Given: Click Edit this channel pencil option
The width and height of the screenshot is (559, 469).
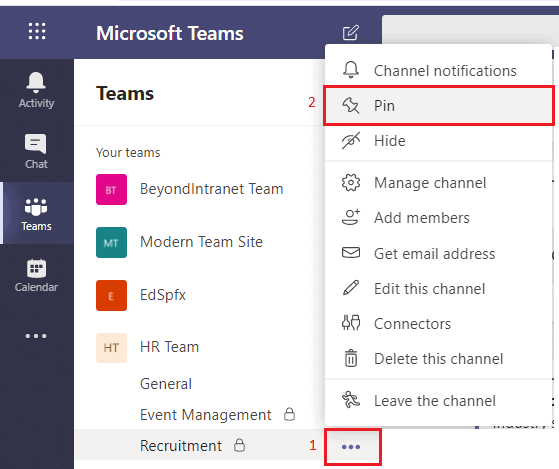Looking at the screenshot, I should (x=439, y=289).
